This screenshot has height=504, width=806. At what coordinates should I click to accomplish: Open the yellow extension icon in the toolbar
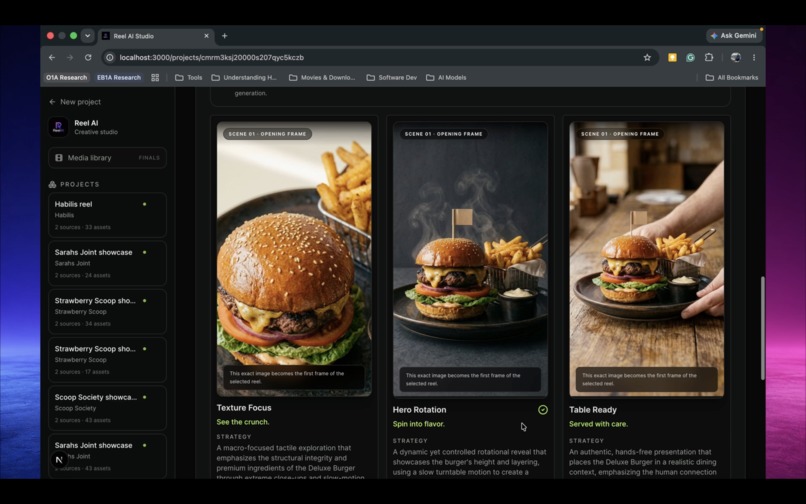point(672,58)
